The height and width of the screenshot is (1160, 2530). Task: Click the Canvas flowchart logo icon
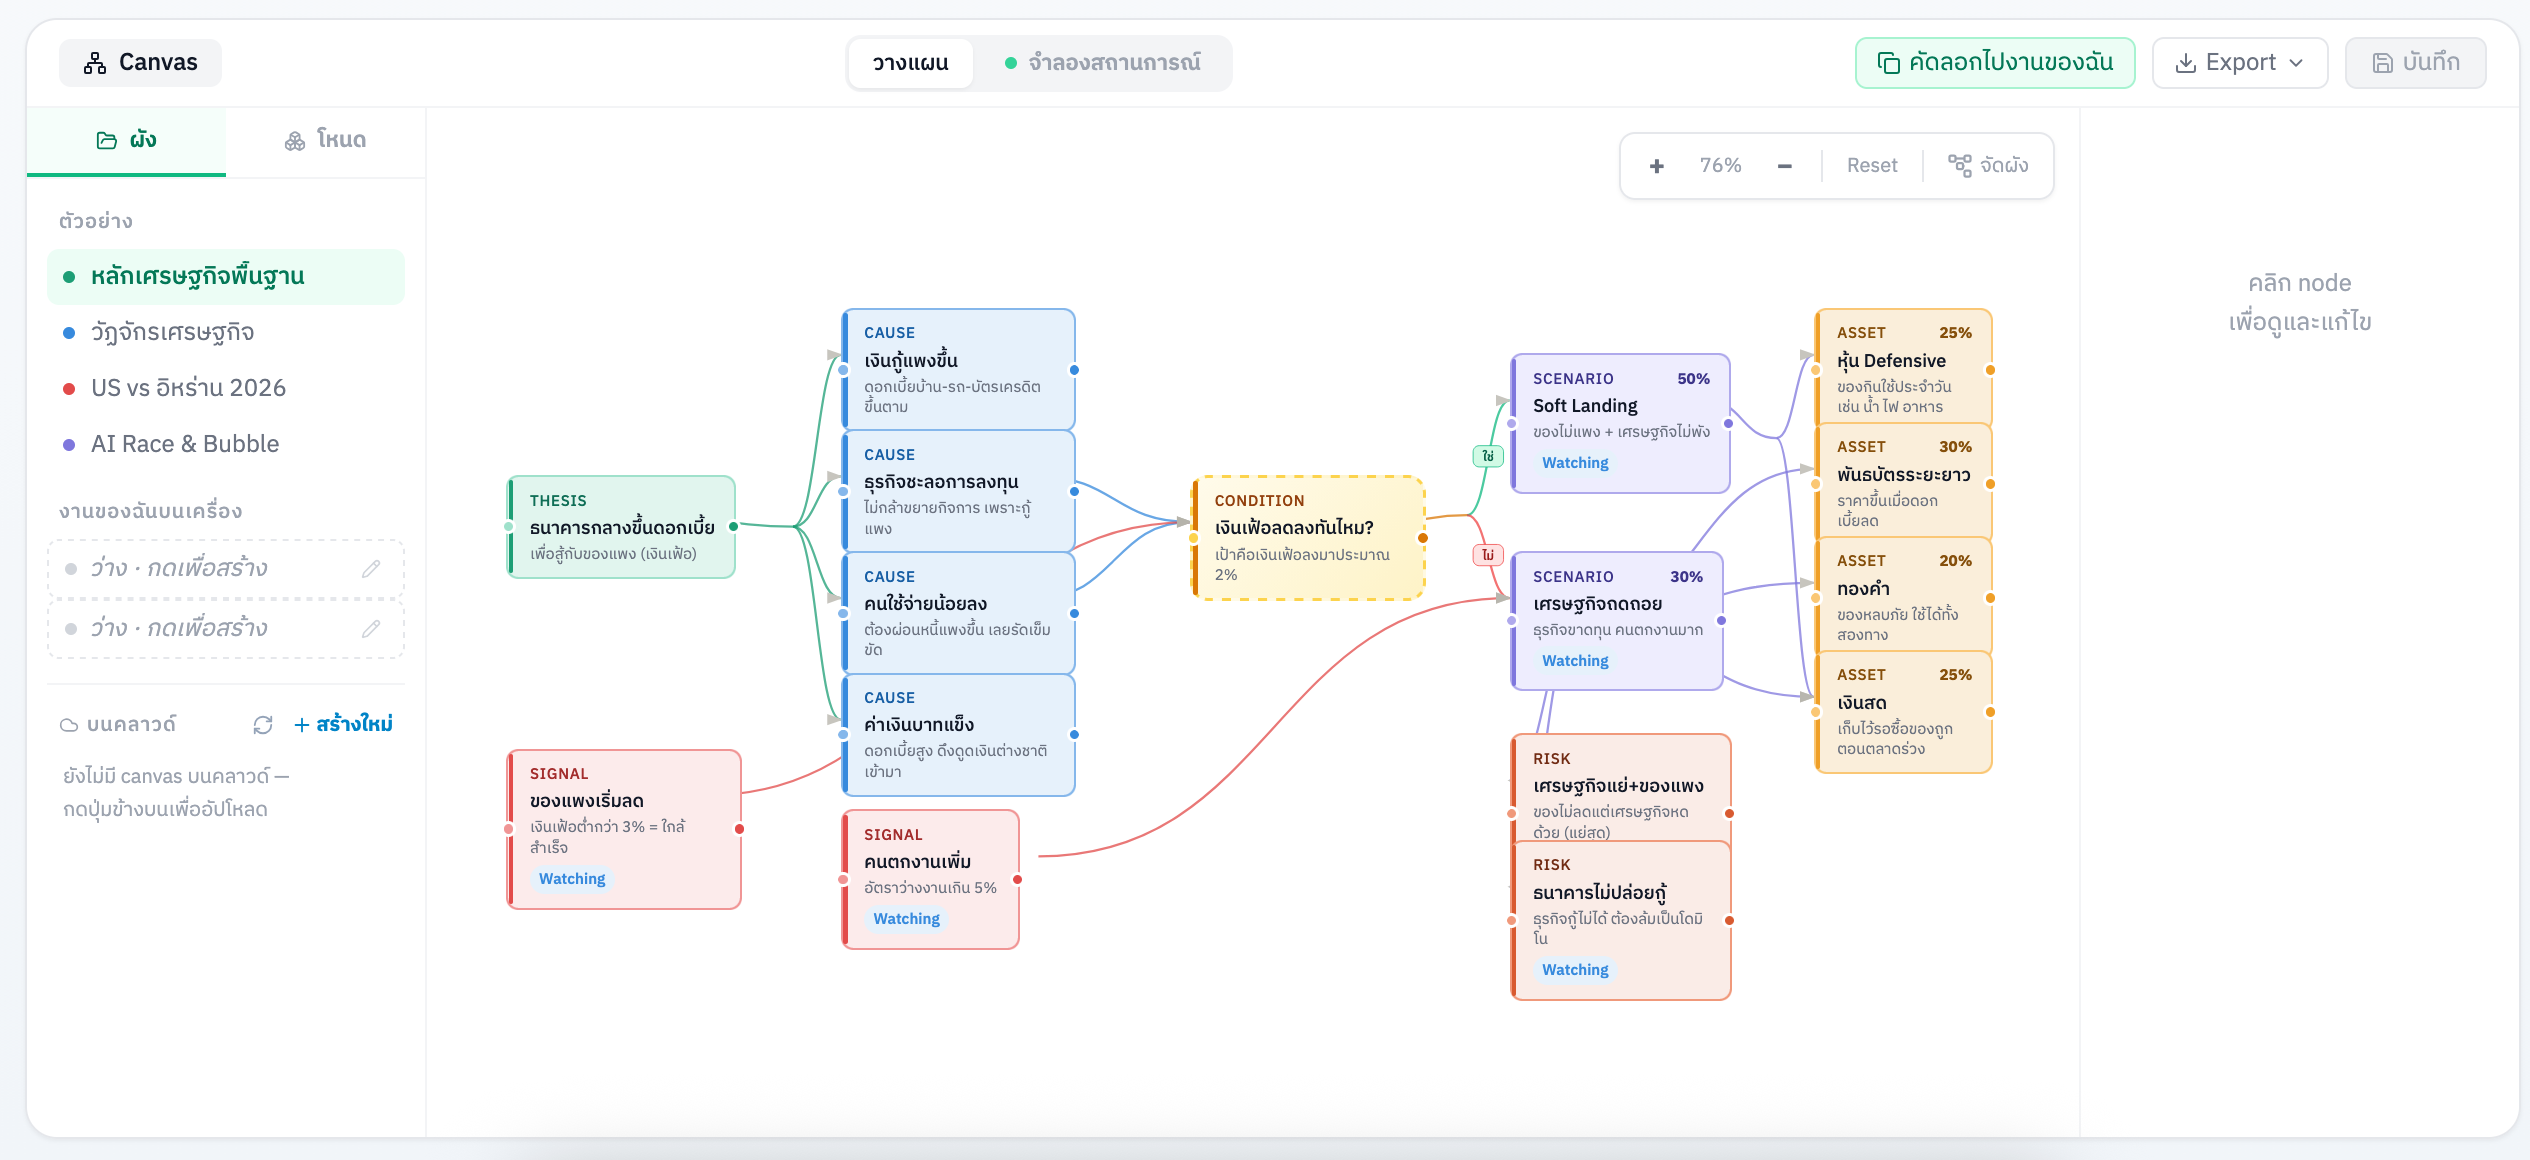tap(95, 61)
